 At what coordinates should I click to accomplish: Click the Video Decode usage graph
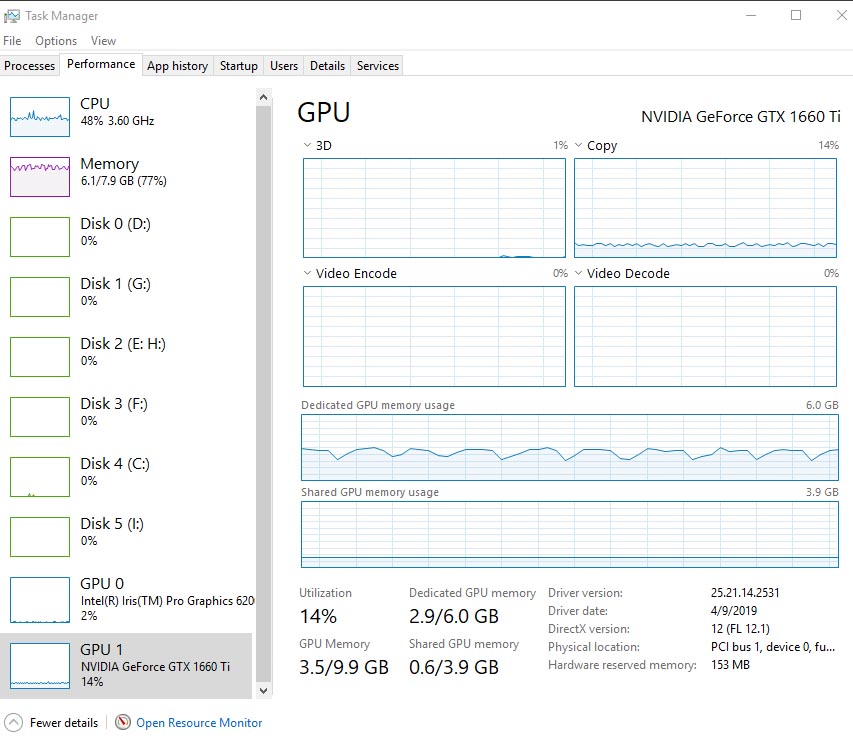[x=705, y=336]
